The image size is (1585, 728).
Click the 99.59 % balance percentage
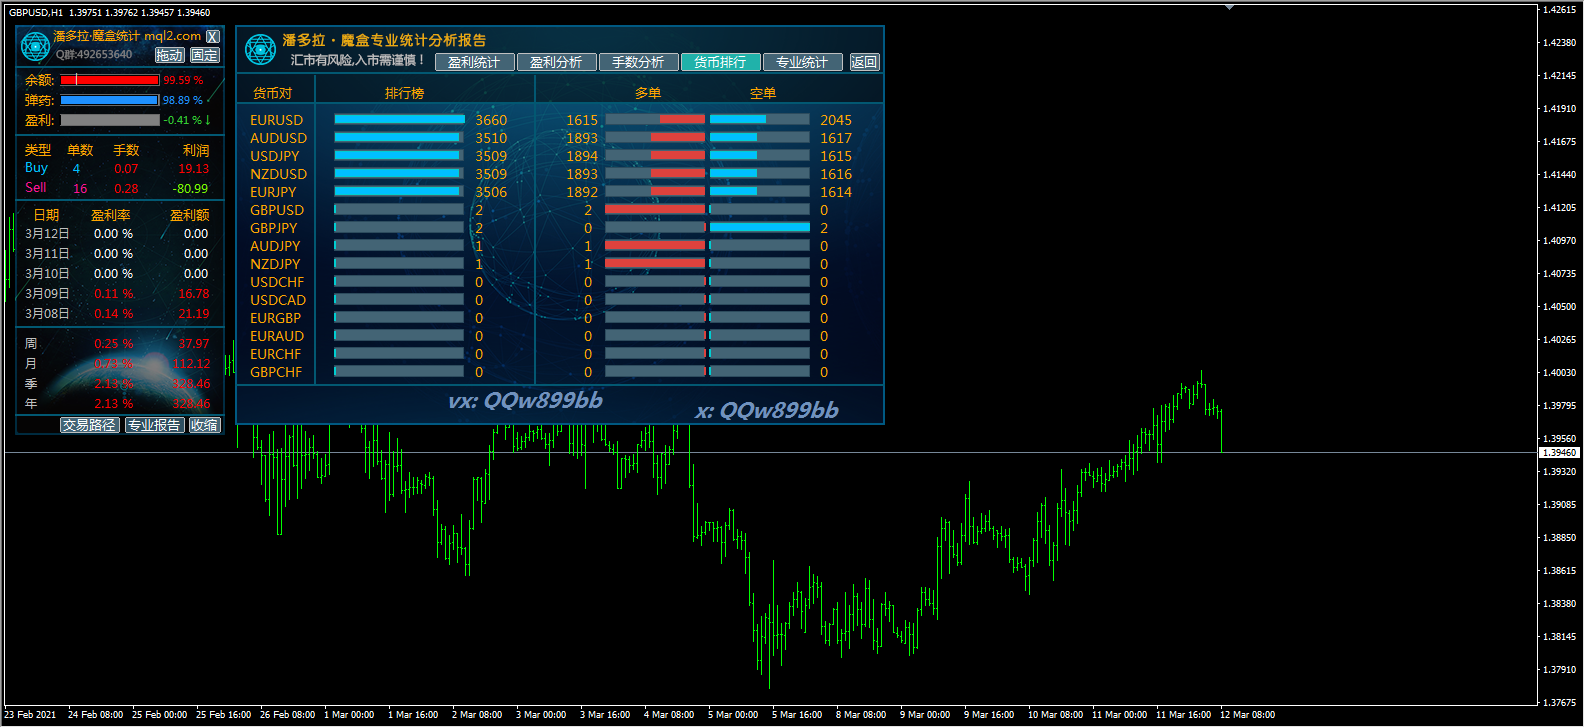pyautogui.click(x=183, y=80)
